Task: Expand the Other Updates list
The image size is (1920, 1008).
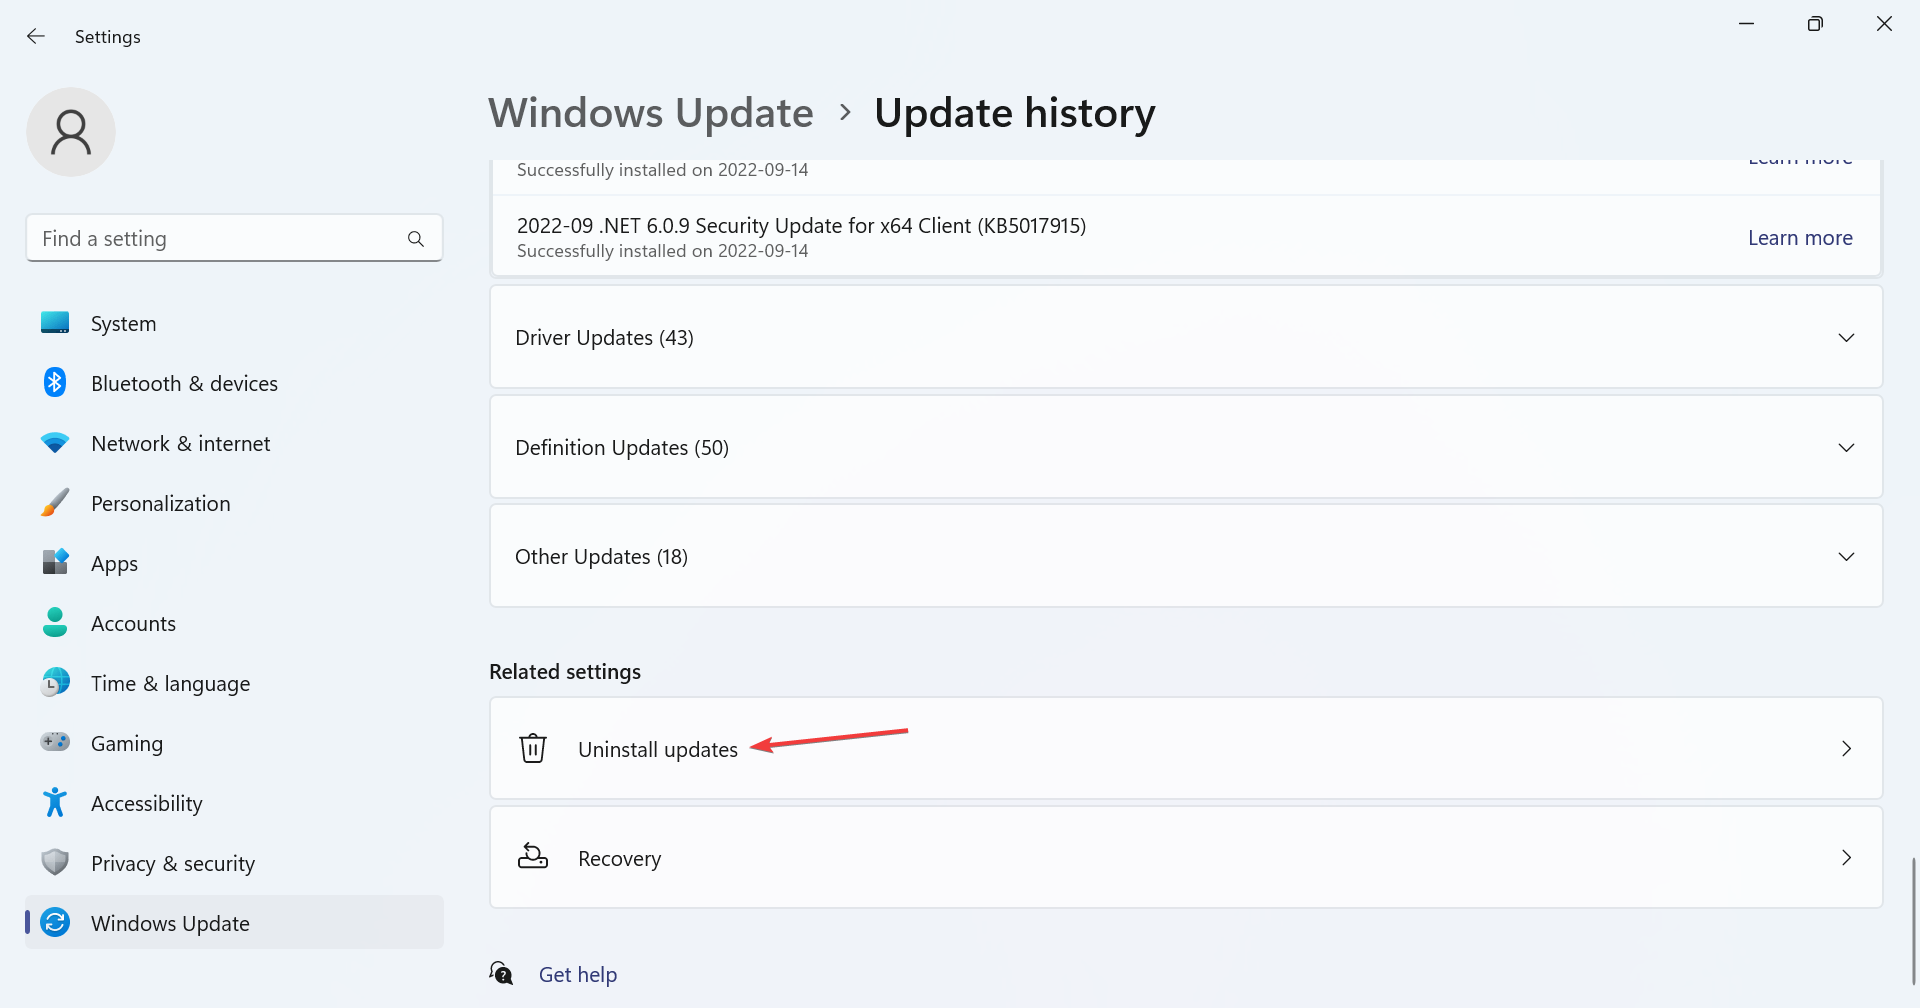Action: (1846, 557)
